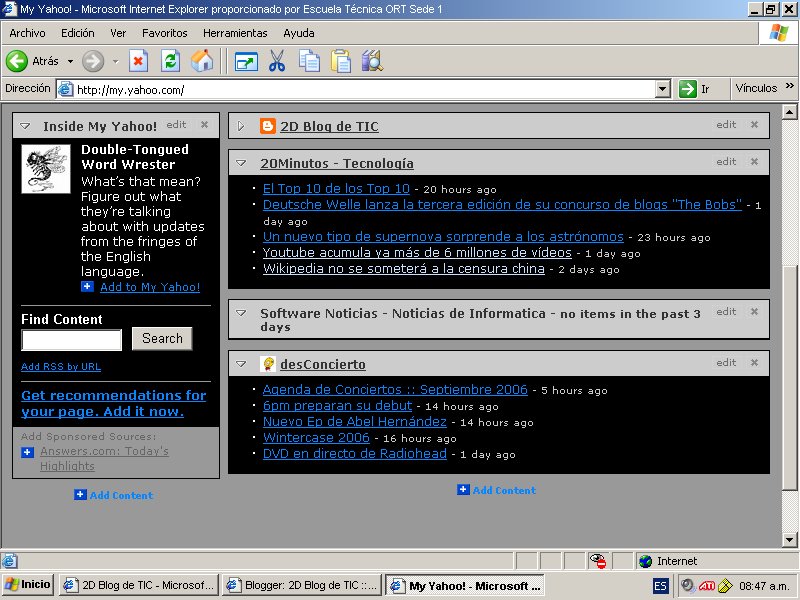This screenshot has height=600, width=800.
Task: Go back with the Atrás button
Action: 32,61
